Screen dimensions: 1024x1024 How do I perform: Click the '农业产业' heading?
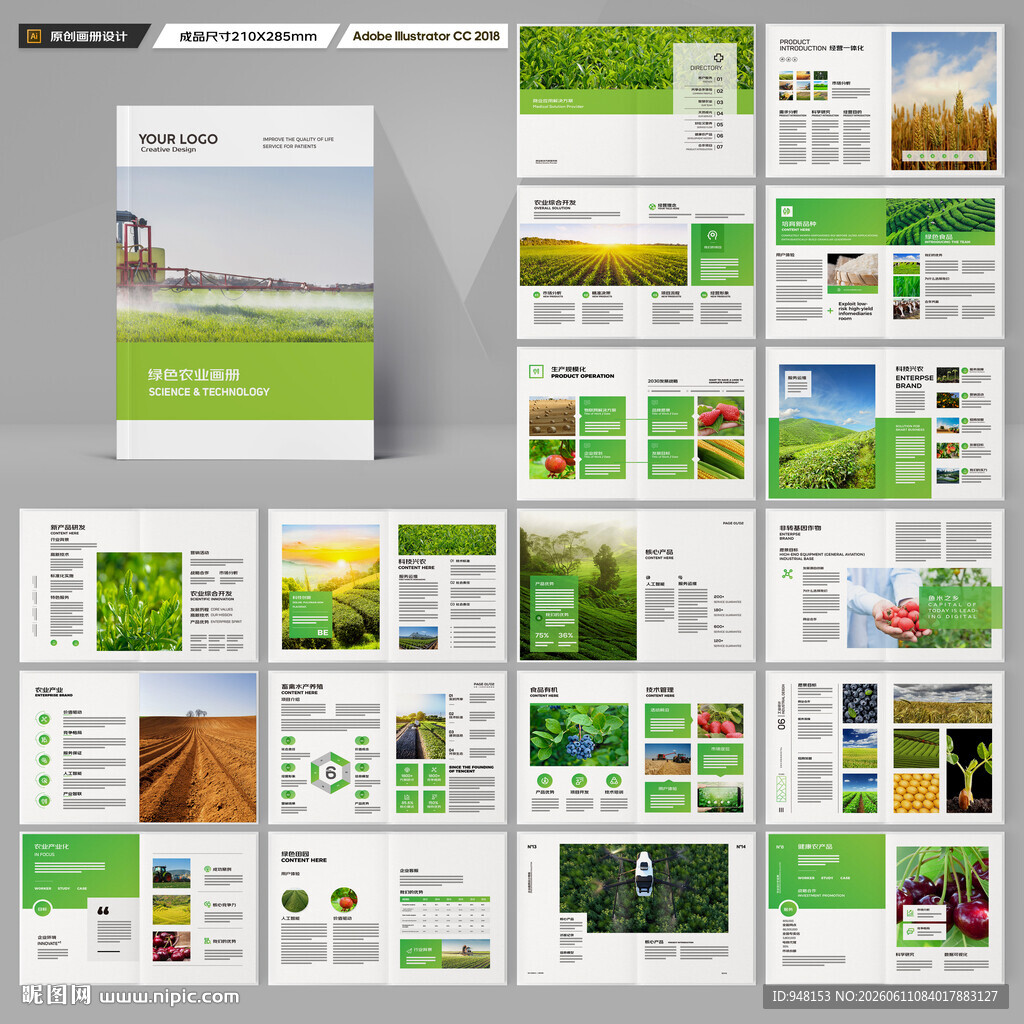pyautogui.click(x=49, y=690)
